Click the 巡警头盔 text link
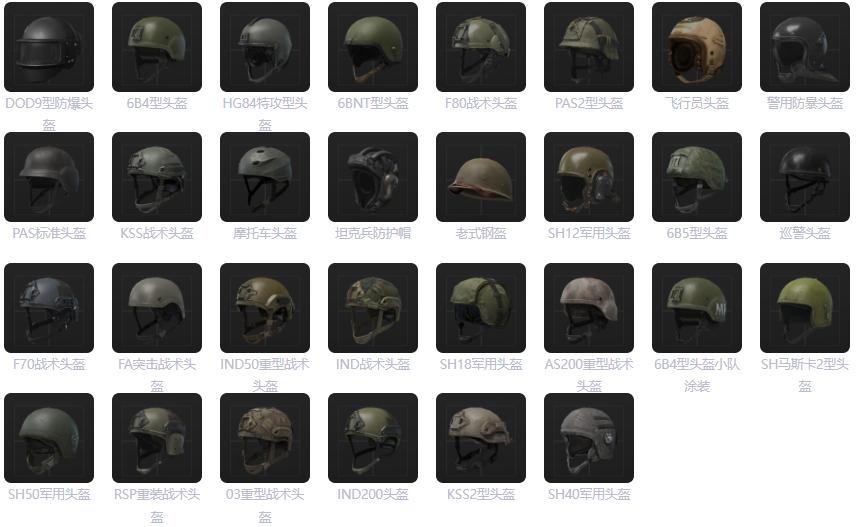Image resolution: width=857 pixels, height=527 pixels. (805, 234)
